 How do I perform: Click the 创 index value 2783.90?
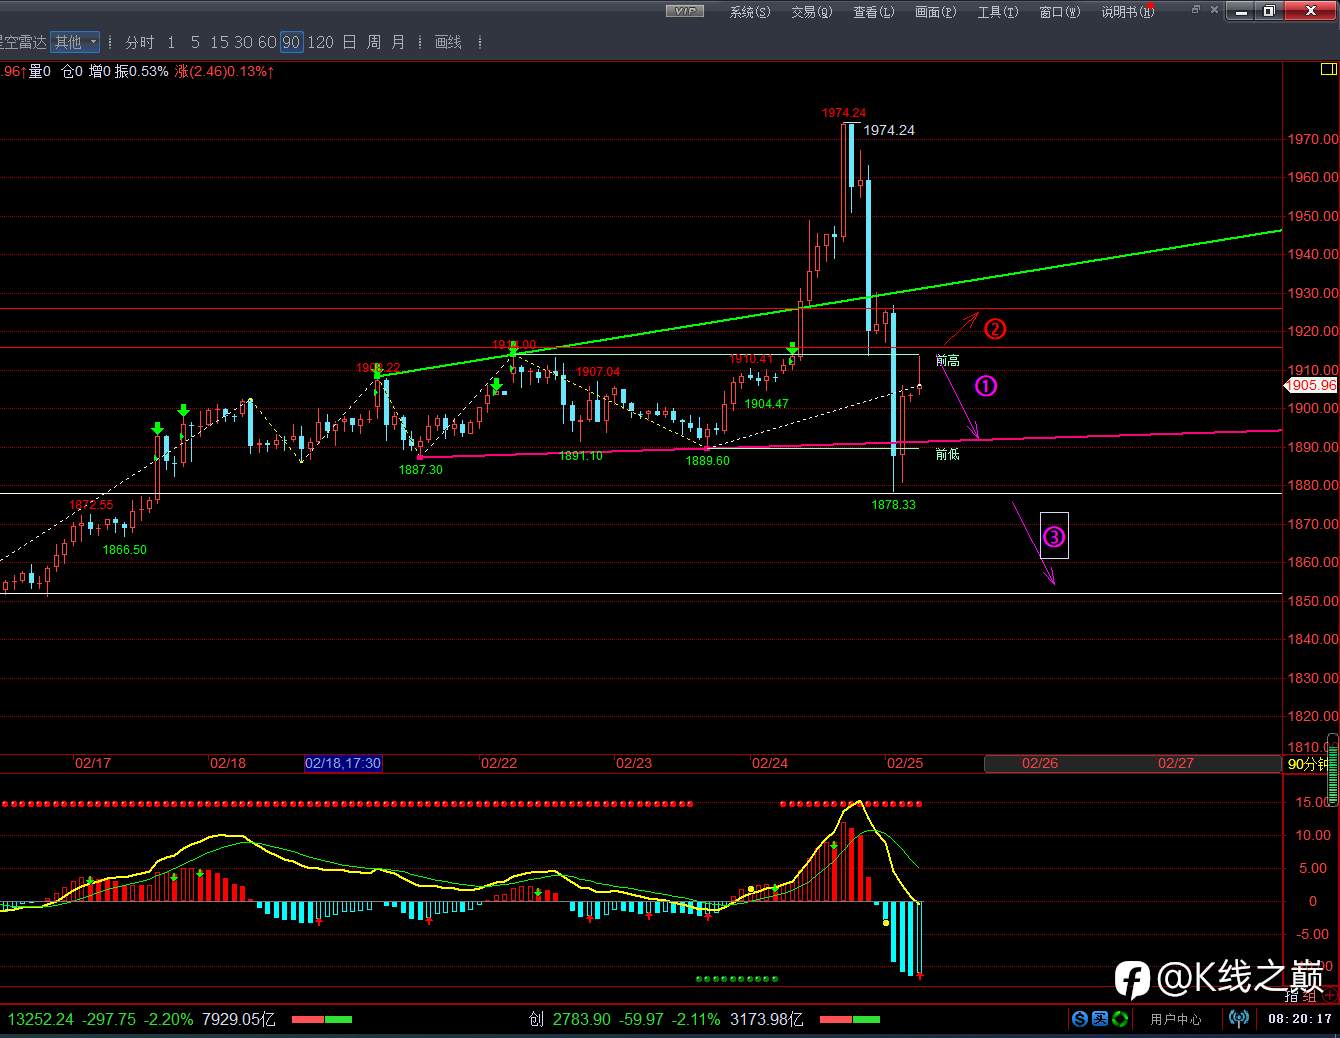point(580,1019)
